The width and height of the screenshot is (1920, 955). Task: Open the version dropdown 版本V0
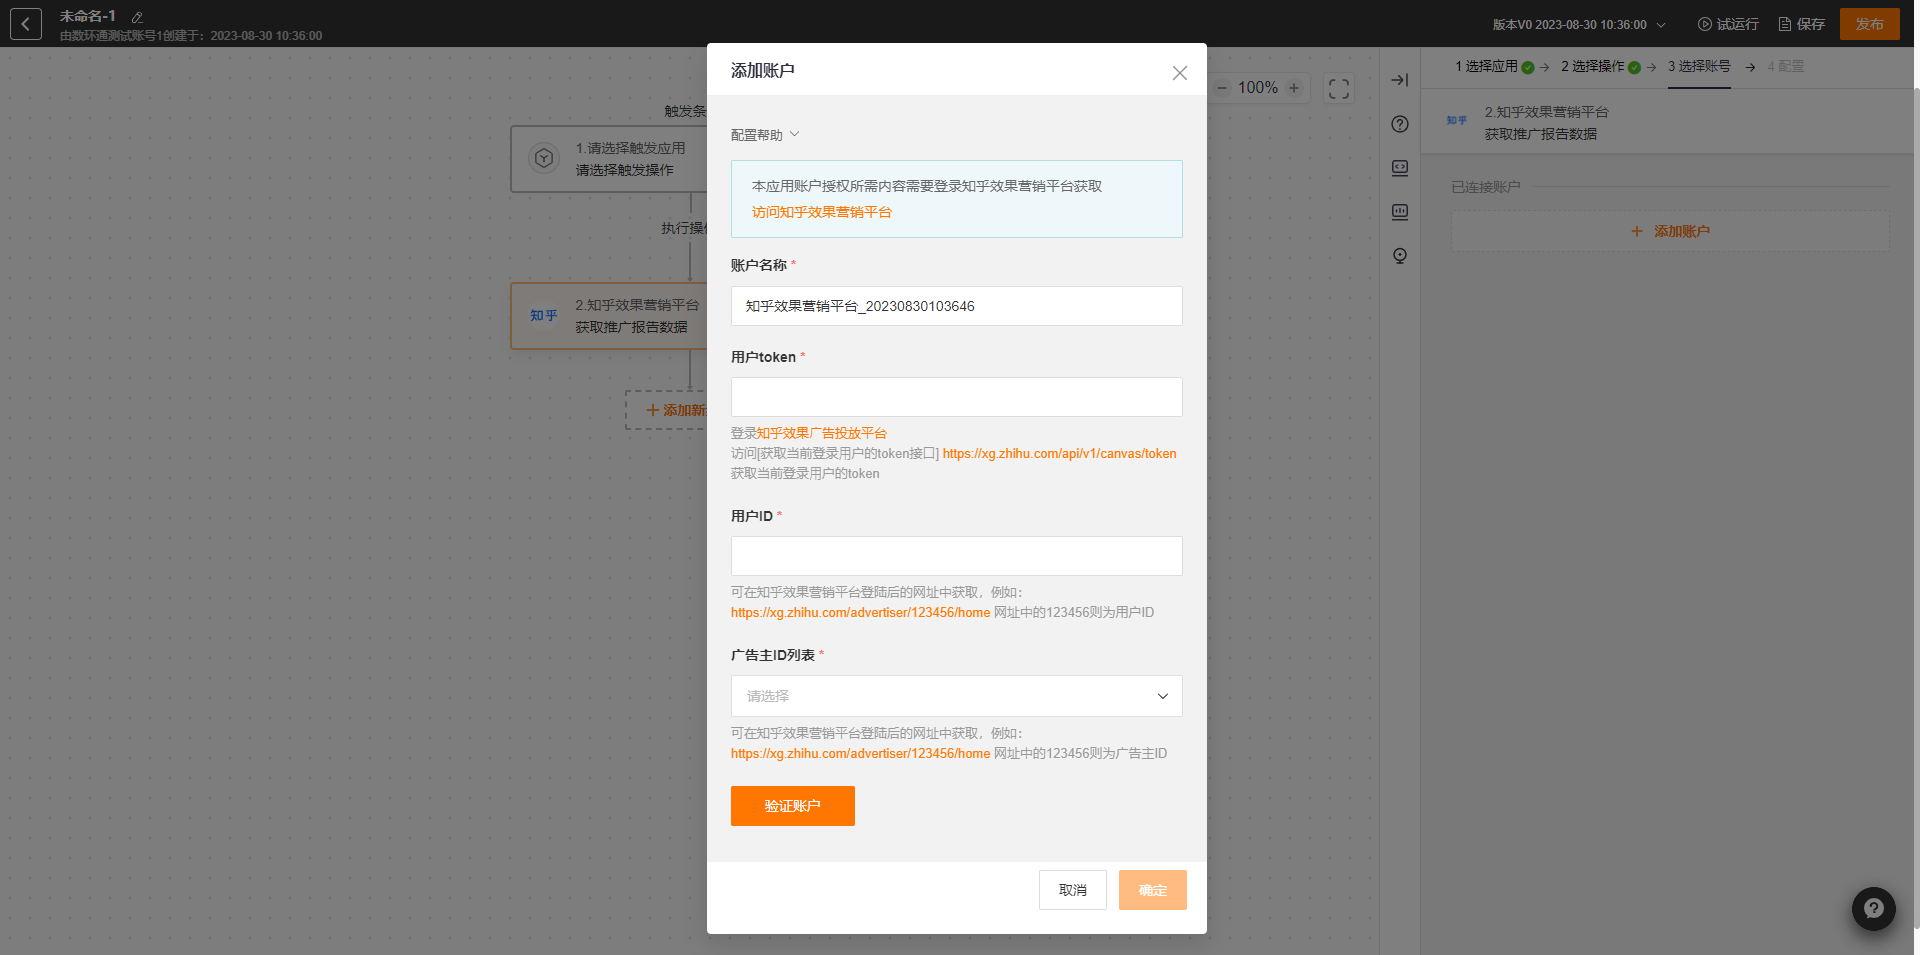(1579, 24)
